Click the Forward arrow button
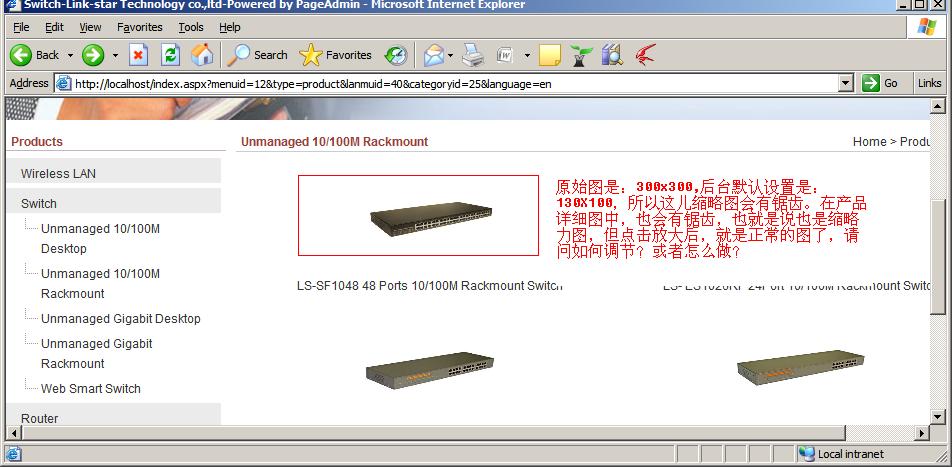This screenshot has width=952, height=467. tap(93, 55)
